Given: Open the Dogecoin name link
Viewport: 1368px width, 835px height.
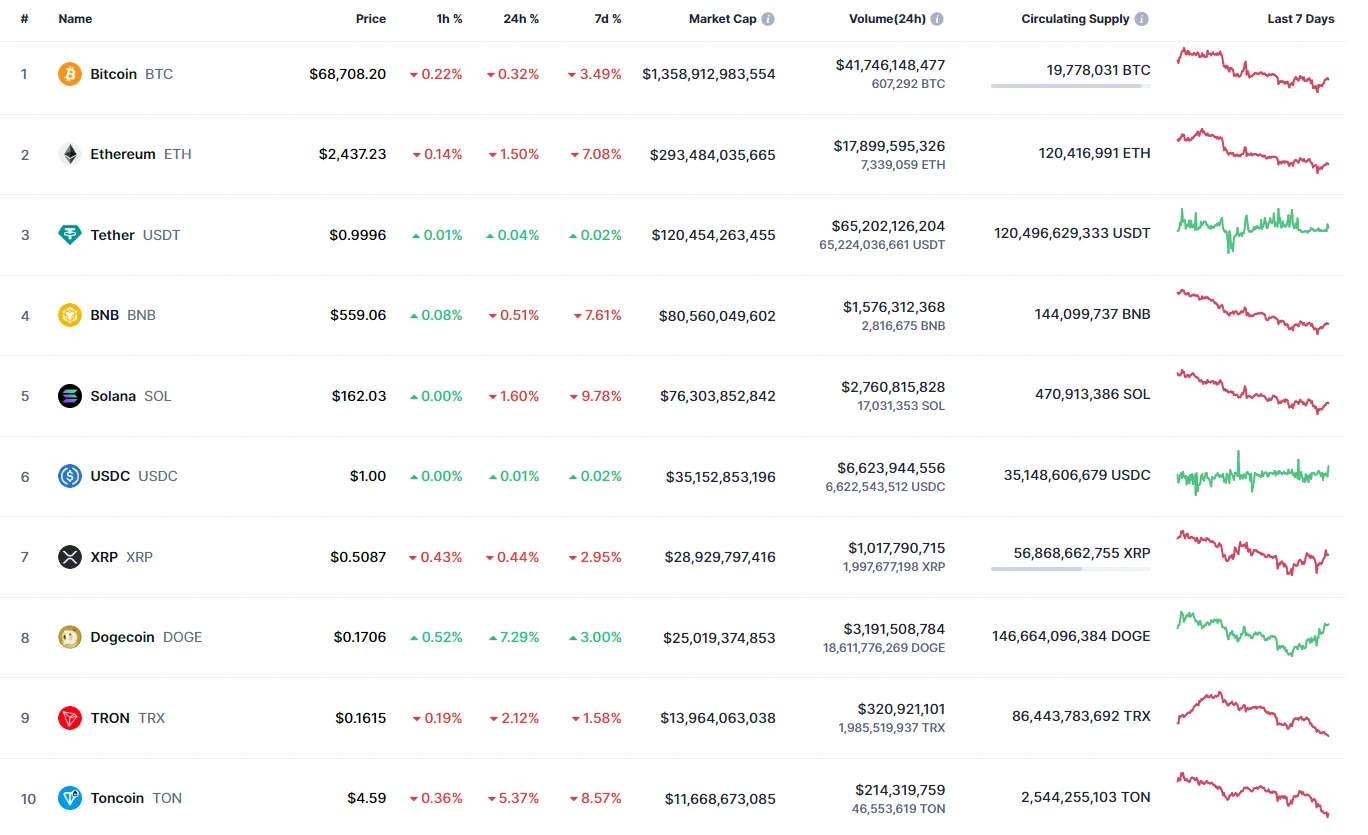Looking at the screenshot, I should (122, 637).
